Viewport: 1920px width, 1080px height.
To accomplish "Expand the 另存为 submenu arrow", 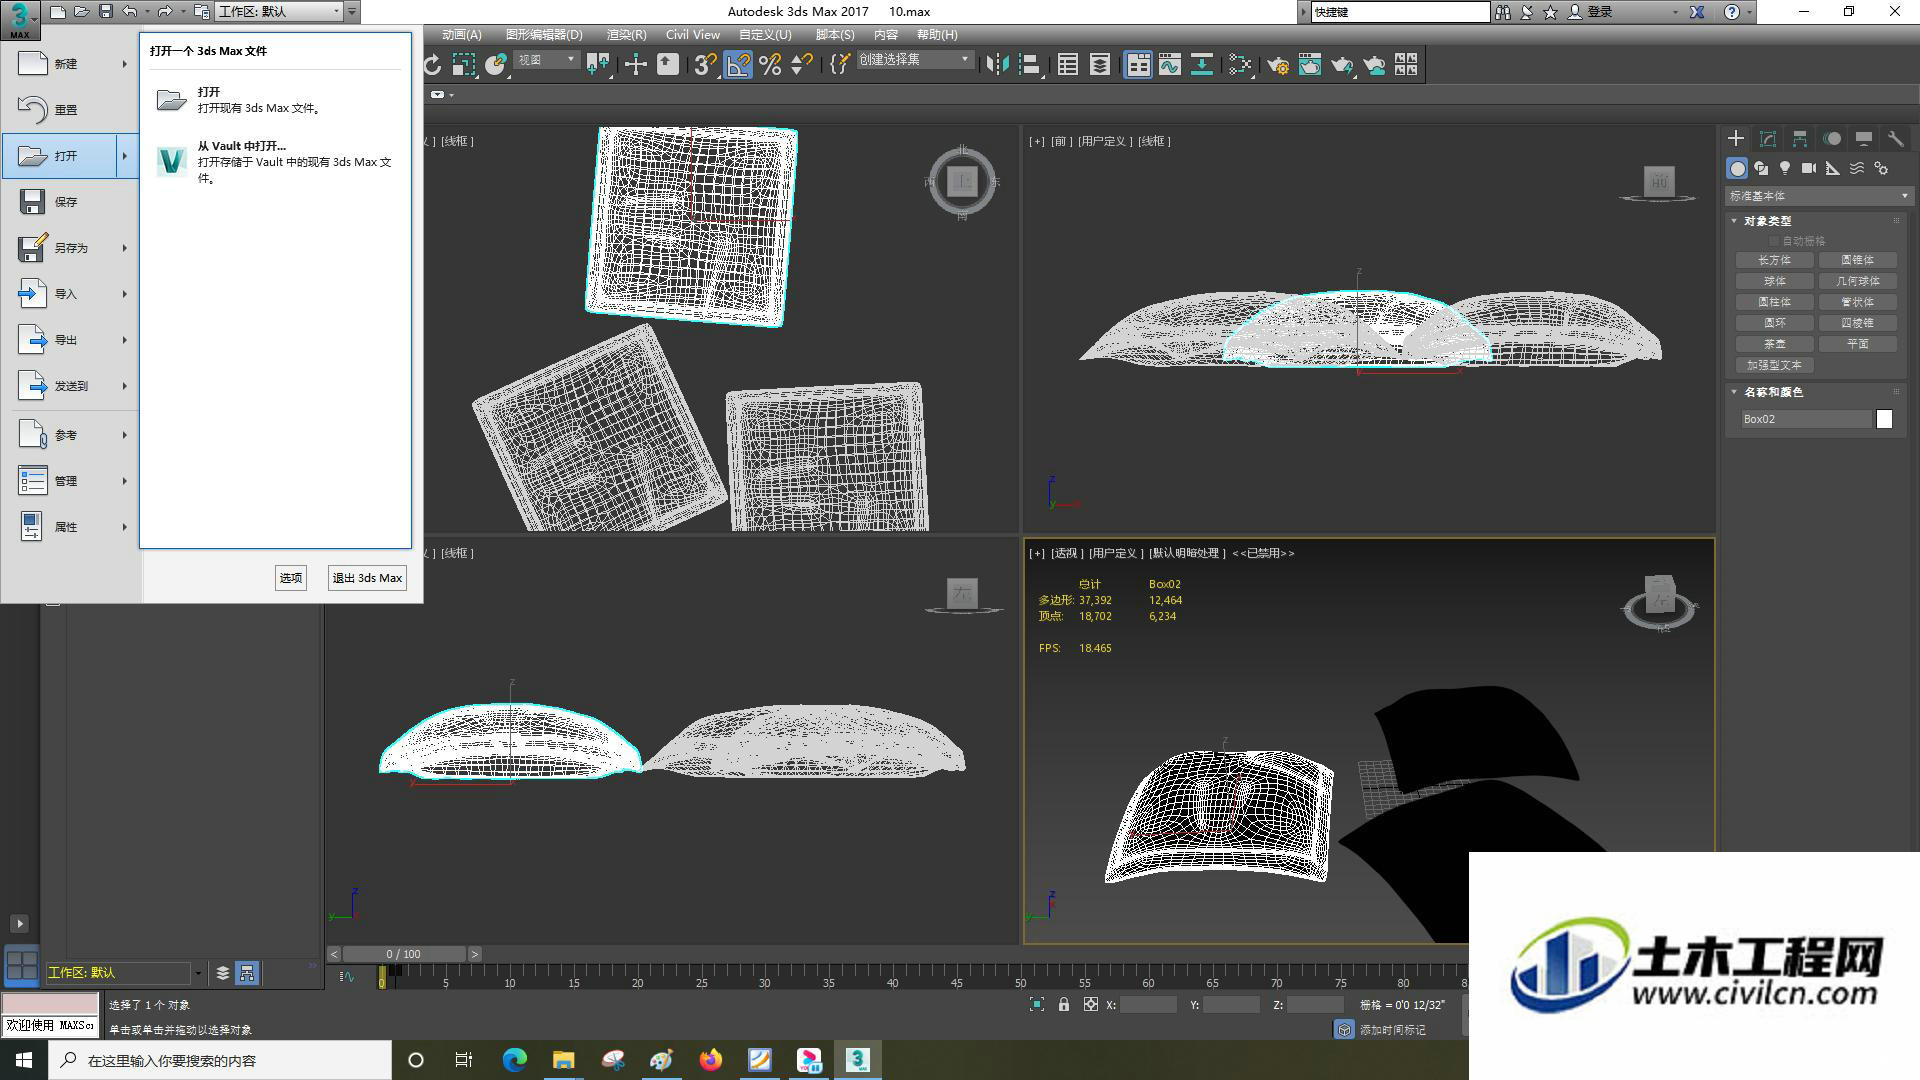I will tap(125, 248).
